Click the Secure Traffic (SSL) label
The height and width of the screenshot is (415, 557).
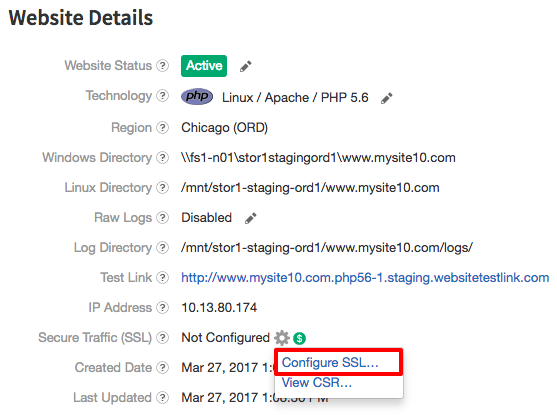(x=95, y=338)
